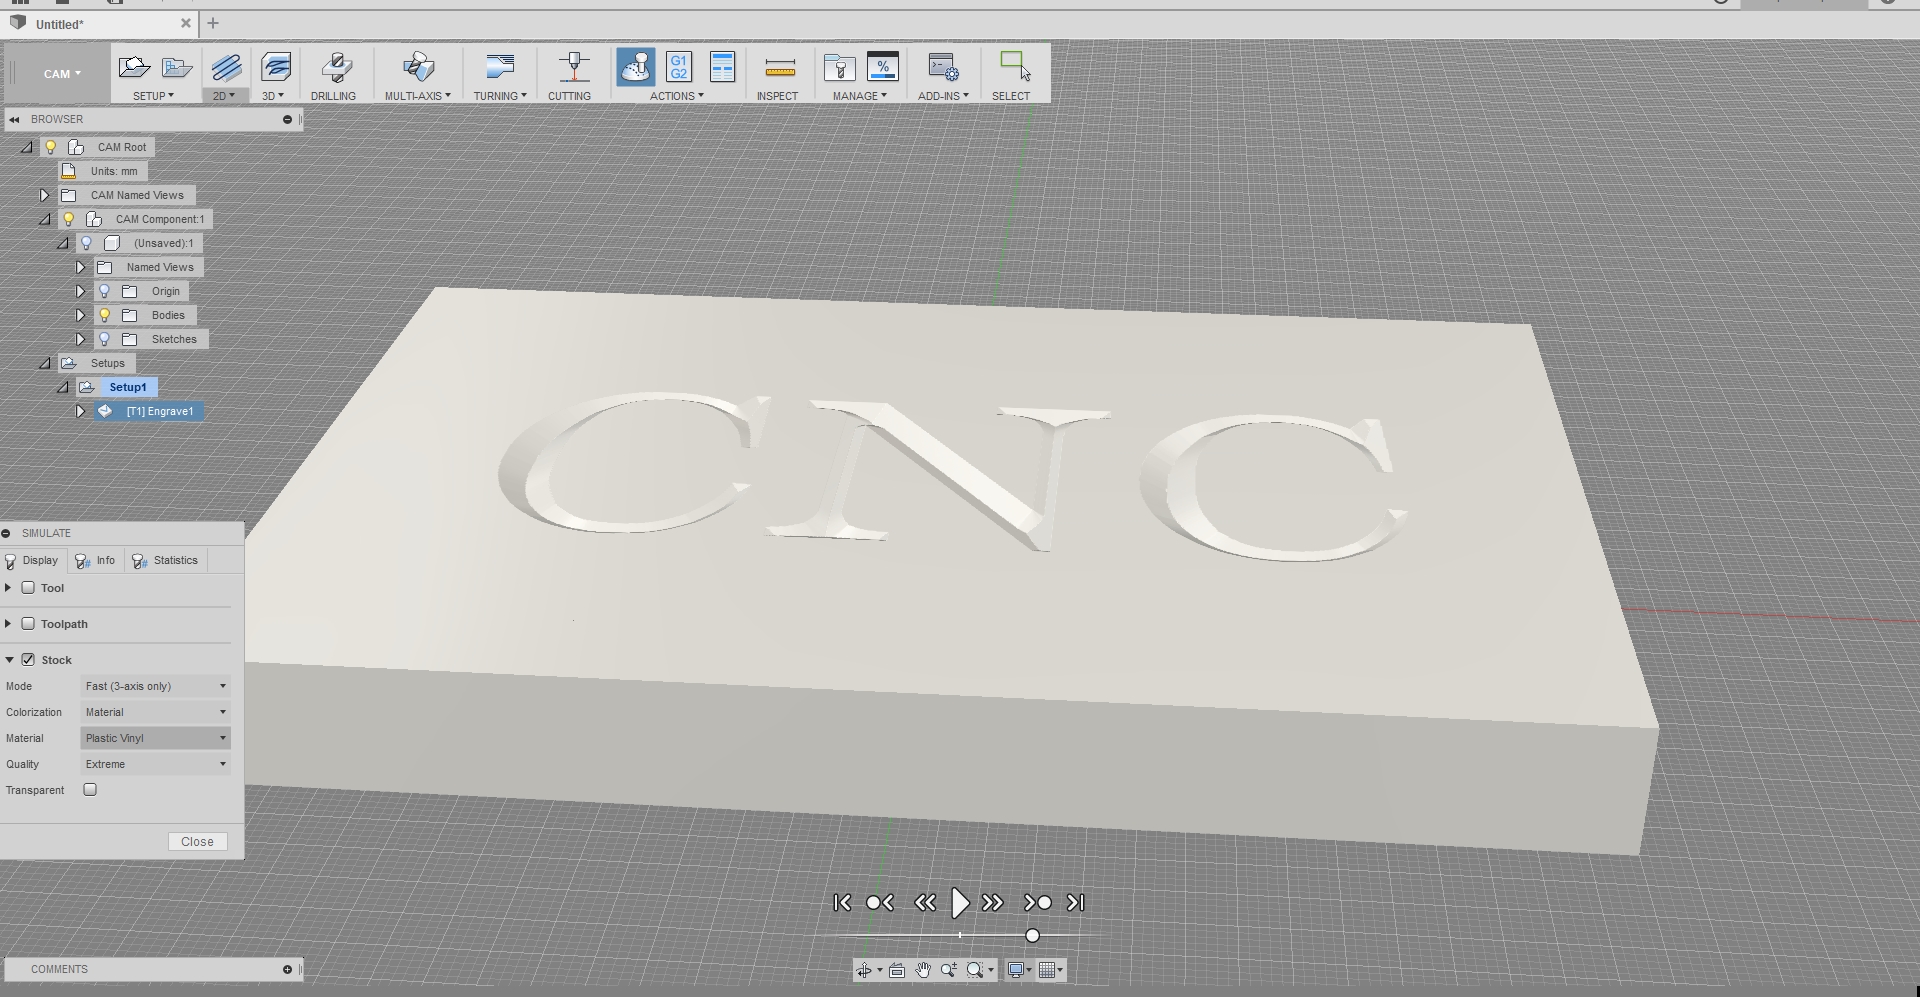This screenshot has height=997, width=1920.
Task: Close the Simulate panel with Close button
Action: [197, 842]
